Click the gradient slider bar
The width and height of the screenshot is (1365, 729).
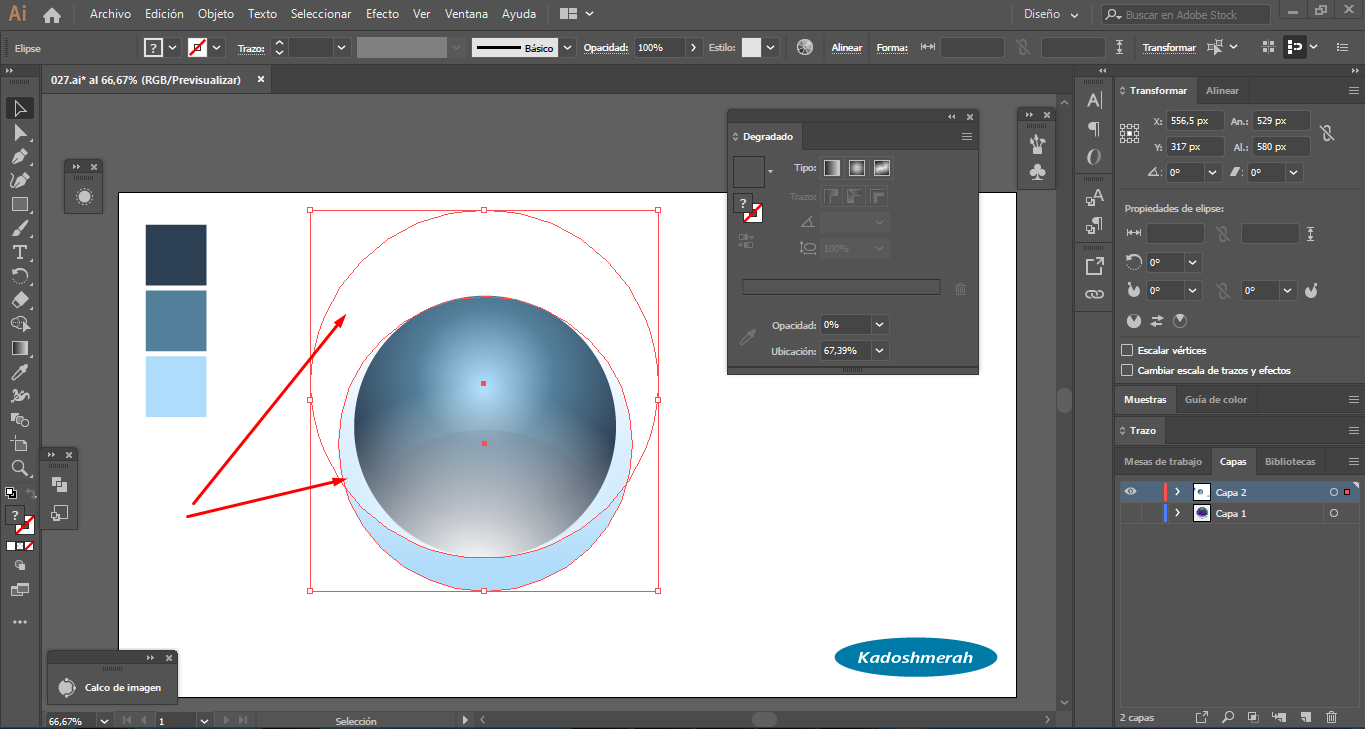coord(841,287)
